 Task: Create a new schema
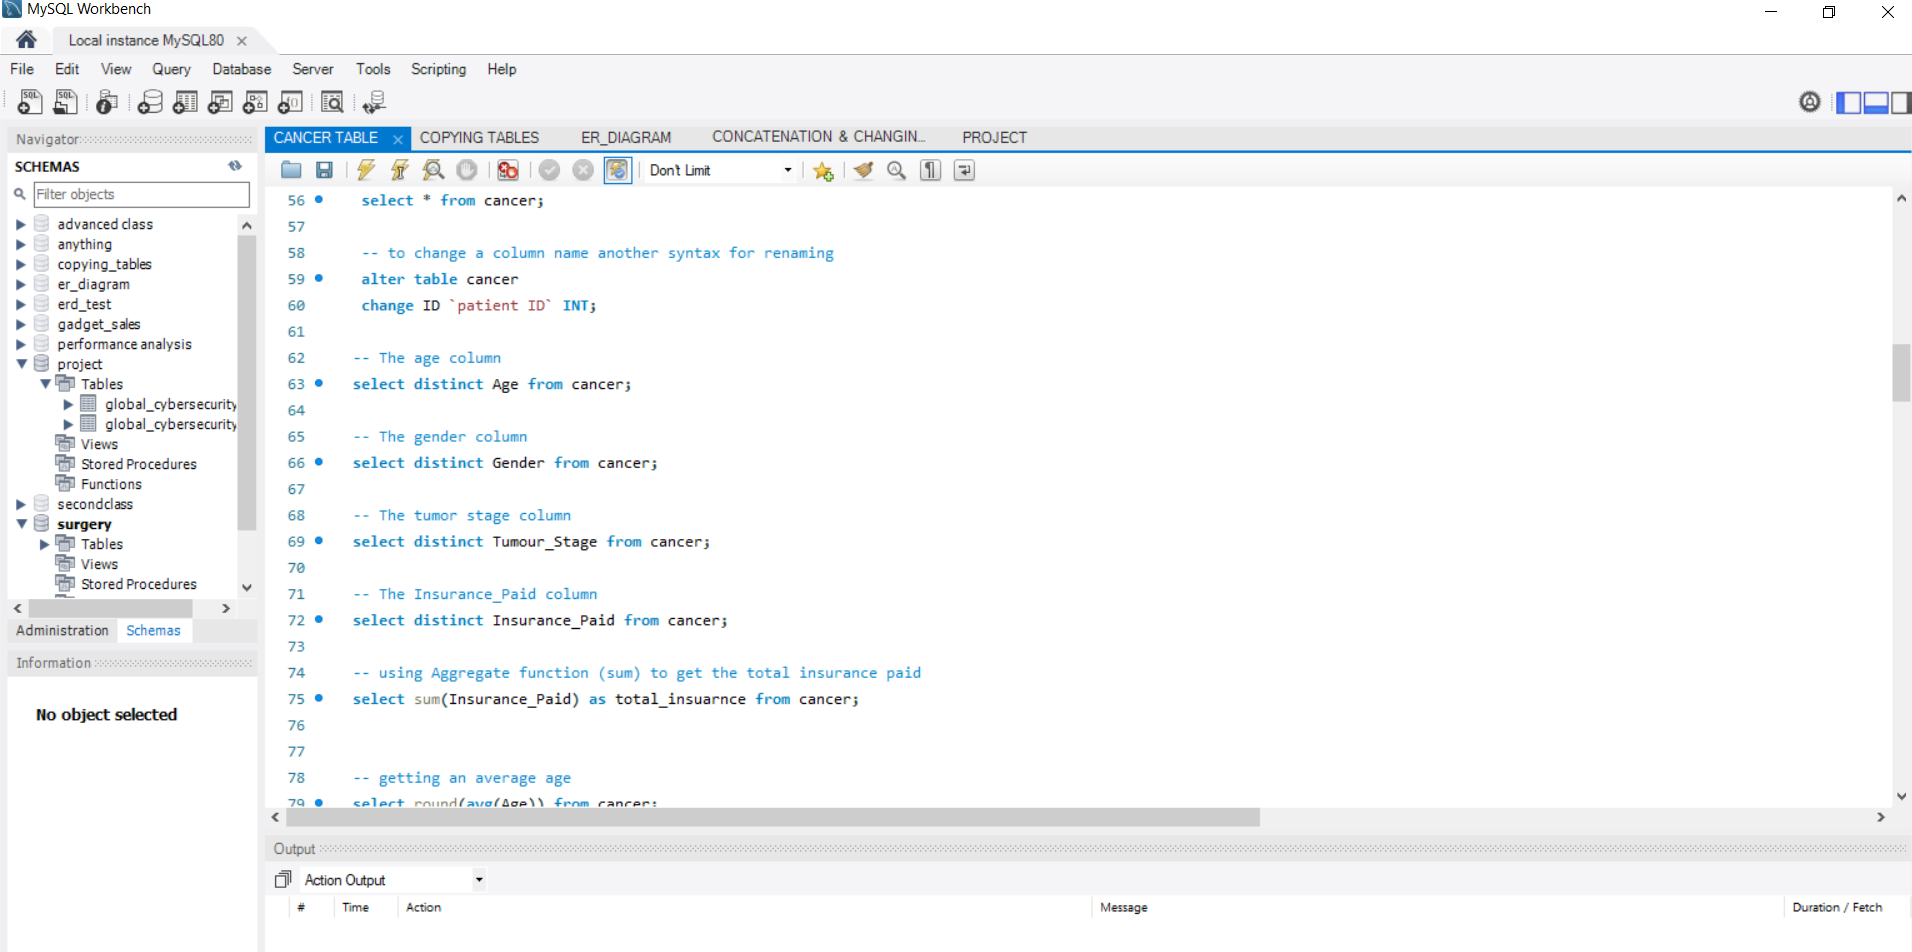pyautogui.click(x=150, y=101)
